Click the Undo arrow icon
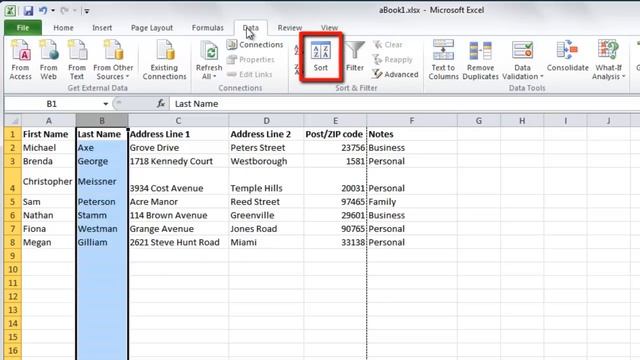The image size is (640, 360). [42, 11]
